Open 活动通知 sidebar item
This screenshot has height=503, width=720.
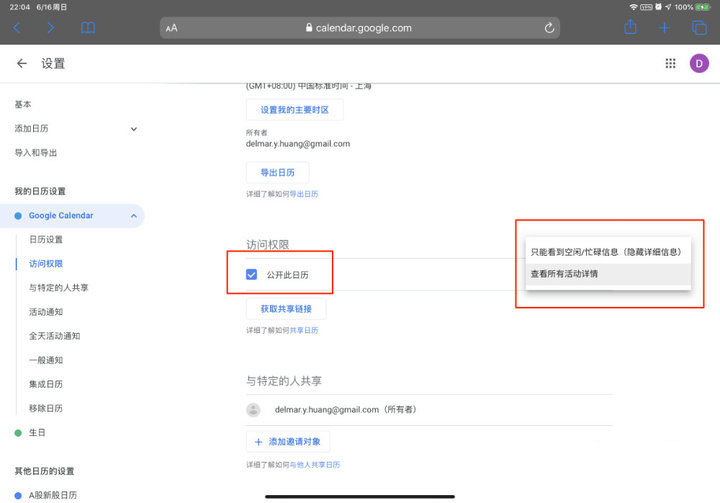coord(46,312)
